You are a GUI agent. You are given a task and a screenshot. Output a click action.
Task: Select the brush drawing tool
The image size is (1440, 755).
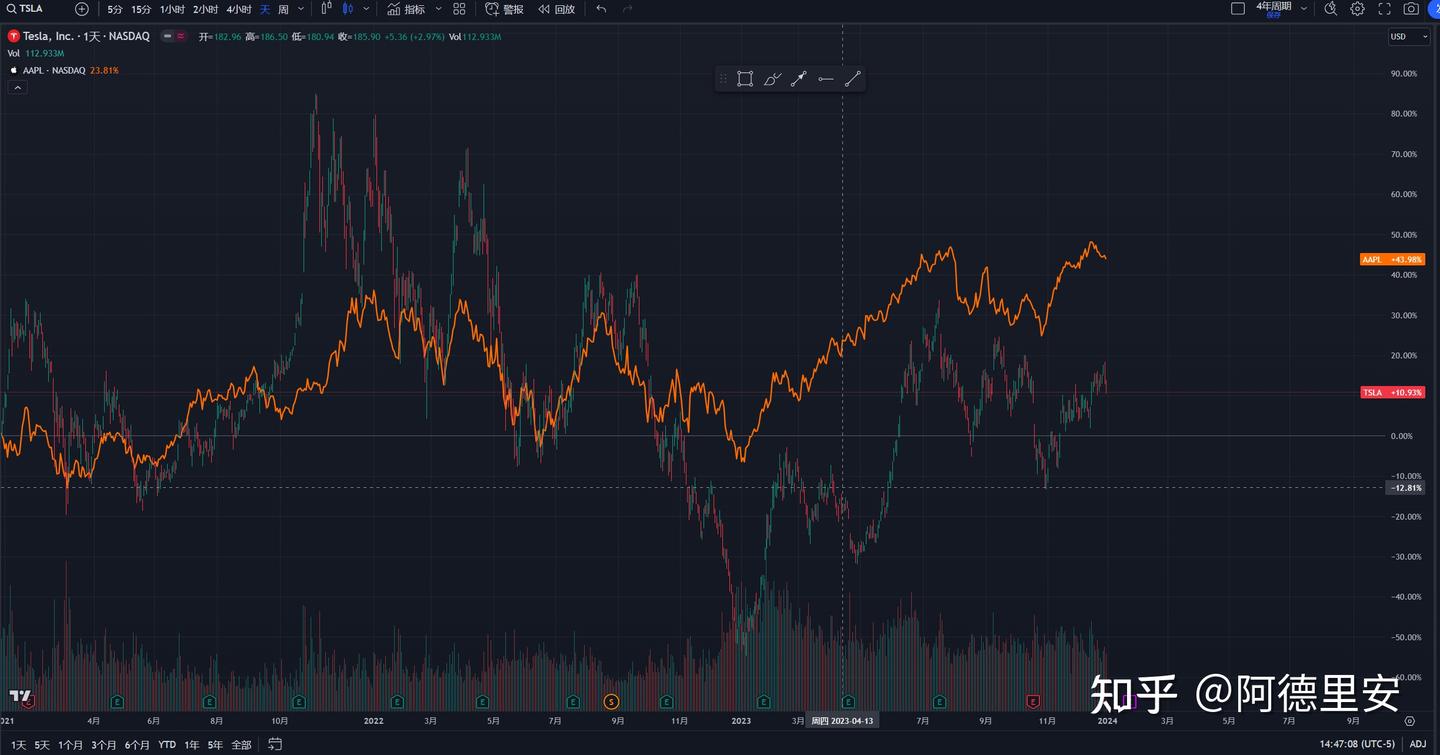(772, 78)
